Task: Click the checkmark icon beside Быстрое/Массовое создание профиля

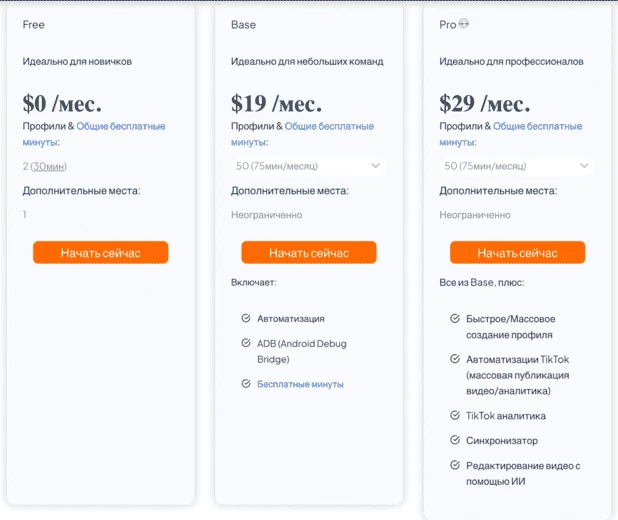Action: [x=455, y=318]
